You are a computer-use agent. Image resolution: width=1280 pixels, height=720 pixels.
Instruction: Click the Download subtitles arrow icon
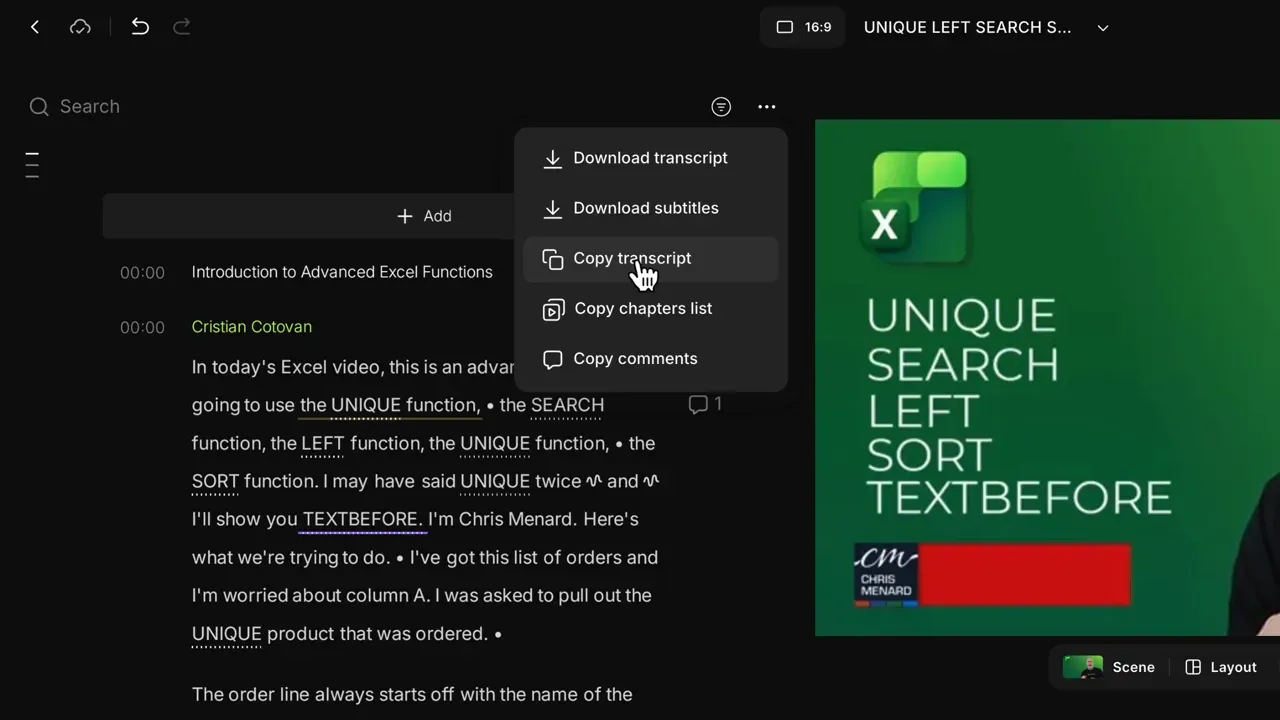(552, 208)
